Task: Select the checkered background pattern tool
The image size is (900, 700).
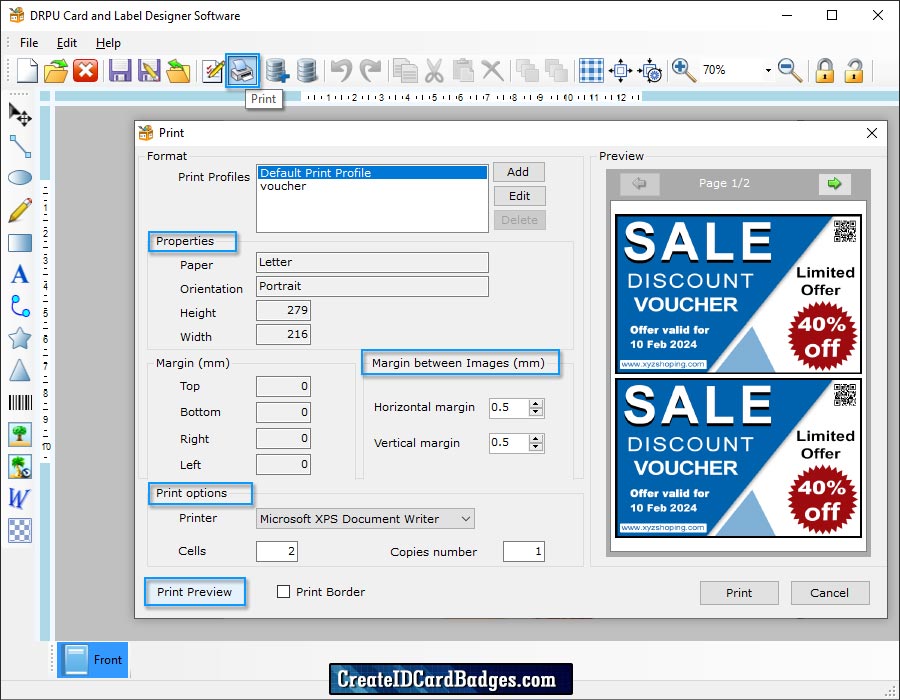Action: [20, 530]
